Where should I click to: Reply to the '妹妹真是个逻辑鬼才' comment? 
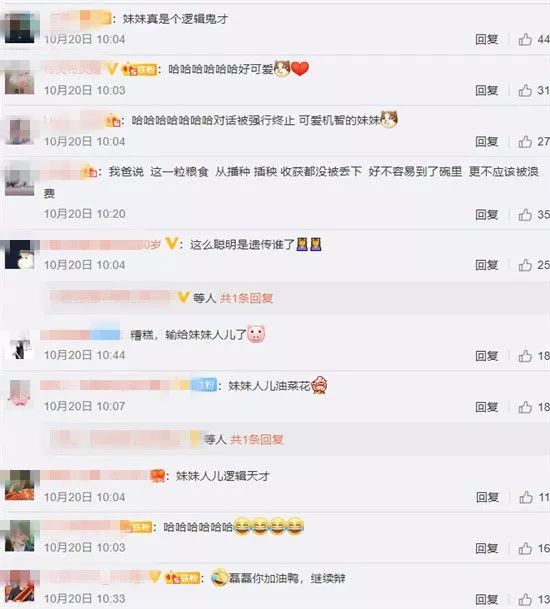point(487,39)
